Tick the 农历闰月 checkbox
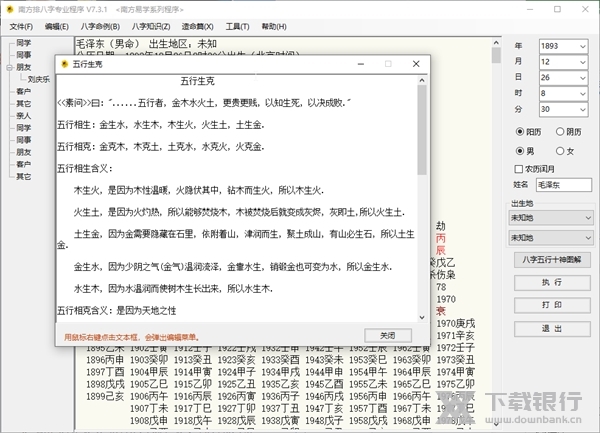 (519, 169)
